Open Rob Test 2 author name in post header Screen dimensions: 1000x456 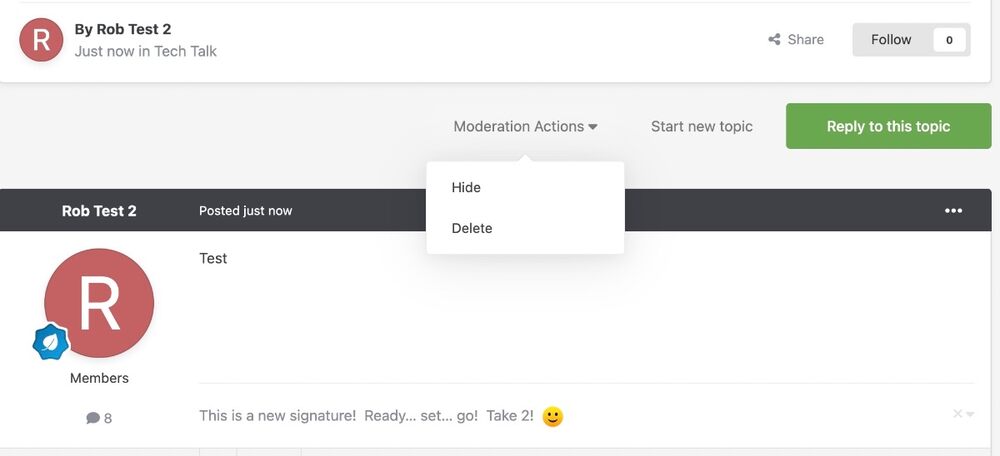pos(99,211)
